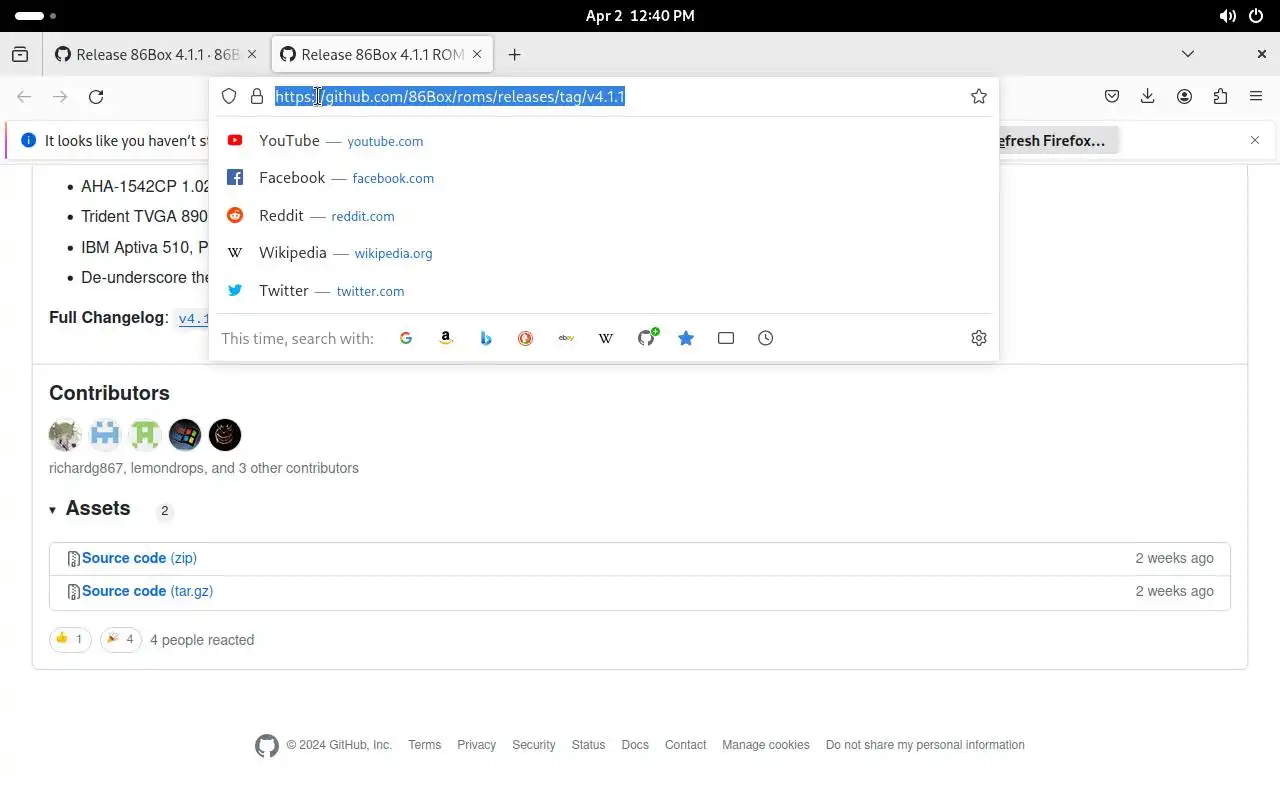This screenshot has height=800, width=1280.
Task: Open first contributor avatar
Action: coord(65,435)
